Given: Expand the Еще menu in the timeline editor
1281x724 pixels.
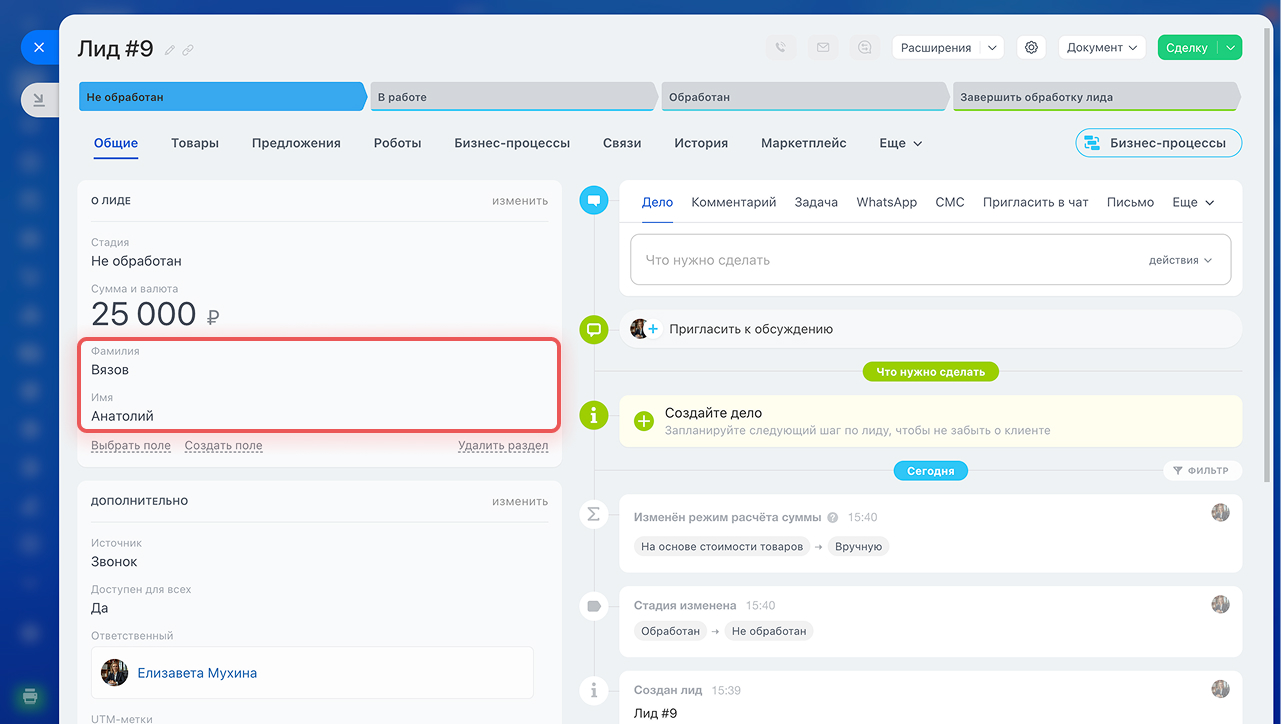Looking at the screenshot, I should pyautogui.click(x=1193, y=202).
